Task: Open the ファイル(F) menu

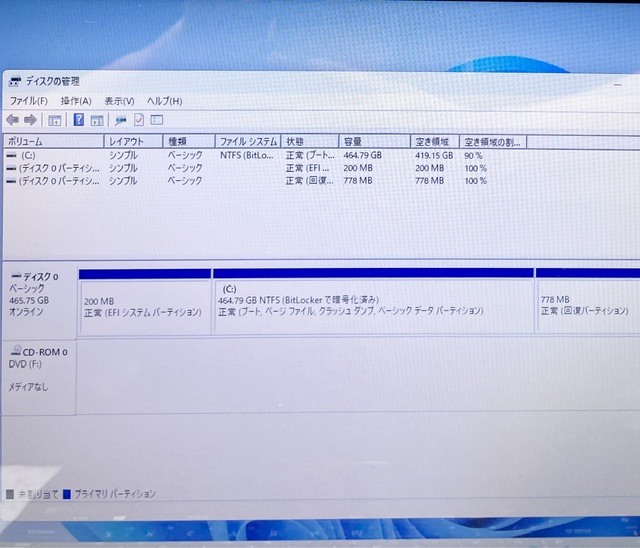Action: coord(29,101)
